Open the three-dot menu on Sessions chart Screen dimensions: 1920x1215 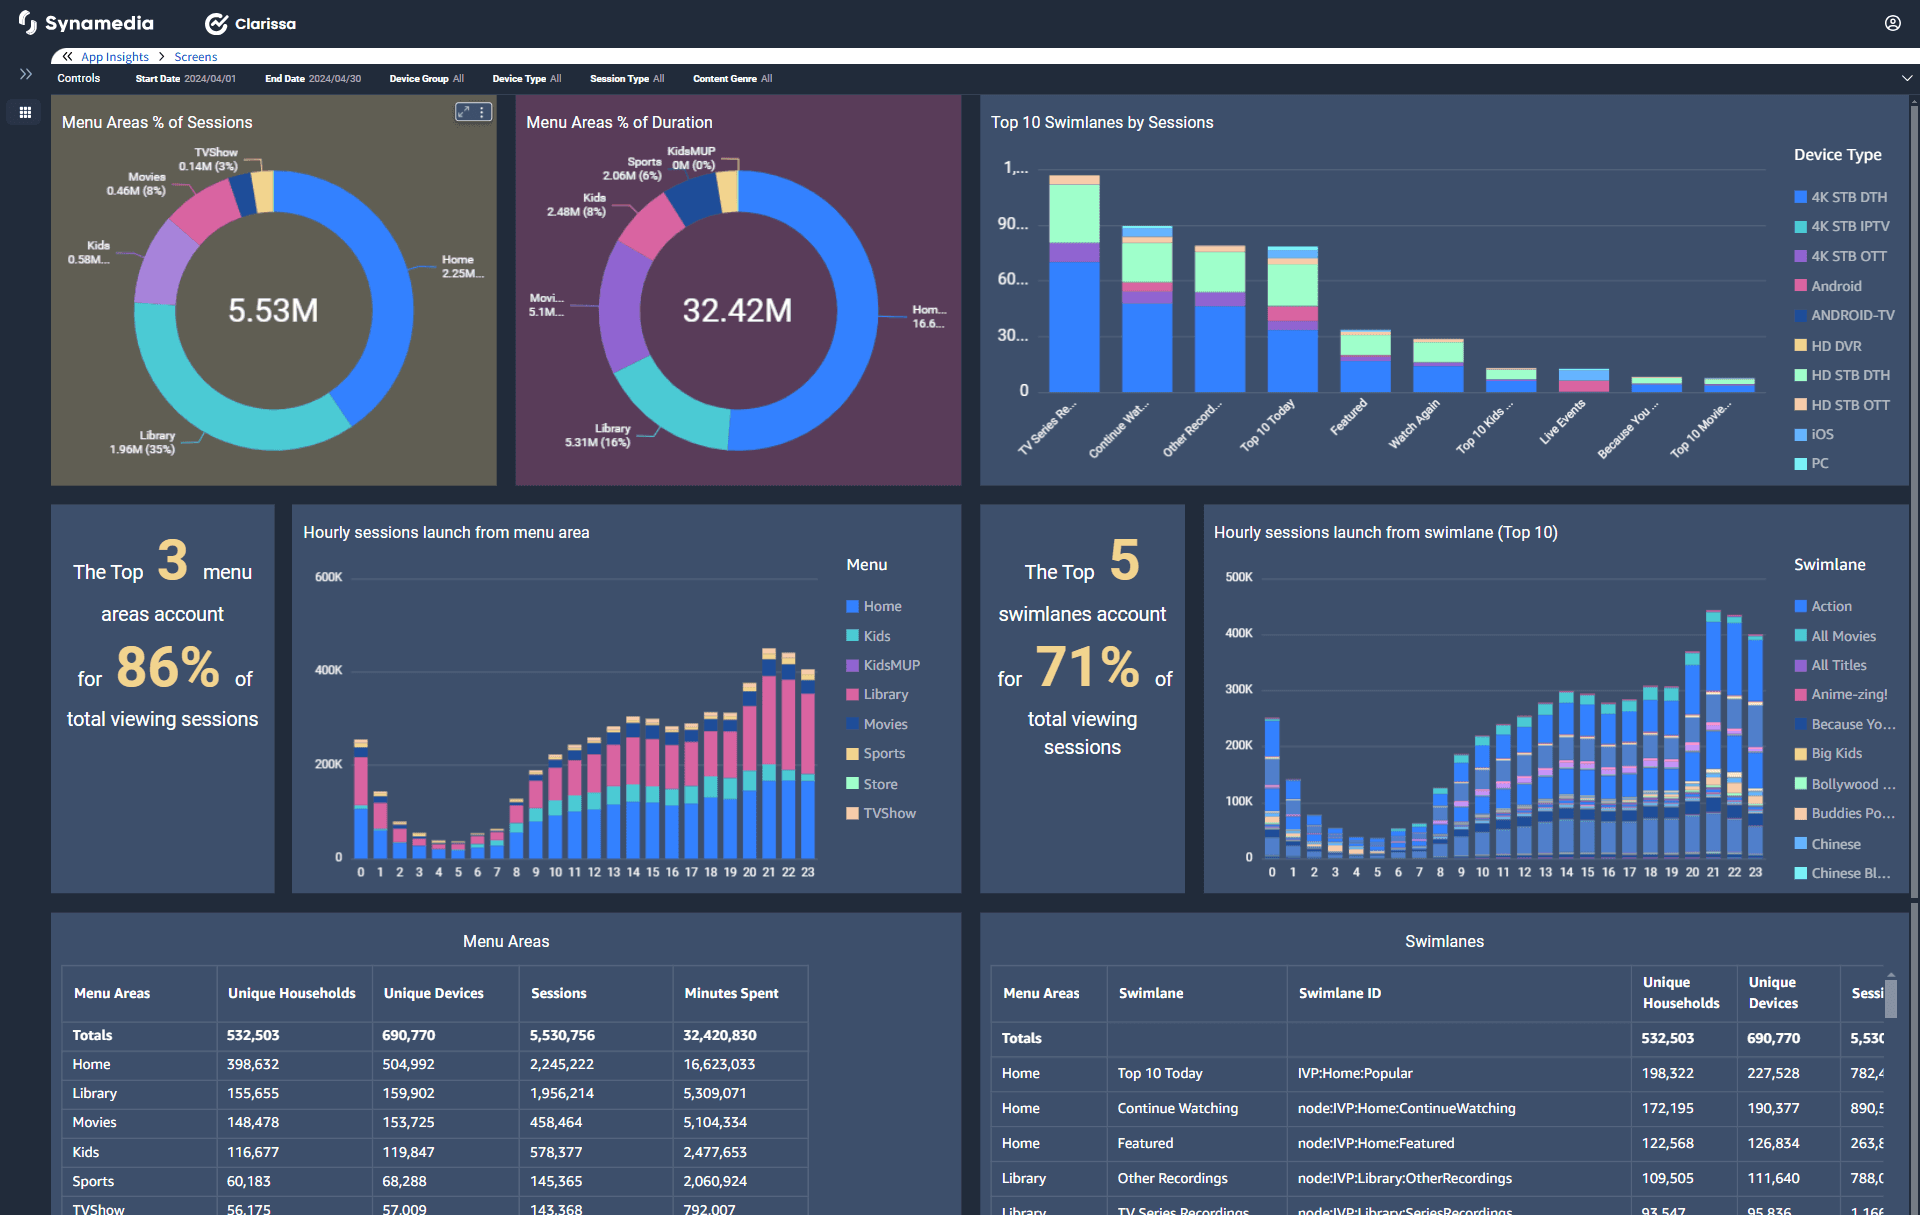(x=482, y=112)
